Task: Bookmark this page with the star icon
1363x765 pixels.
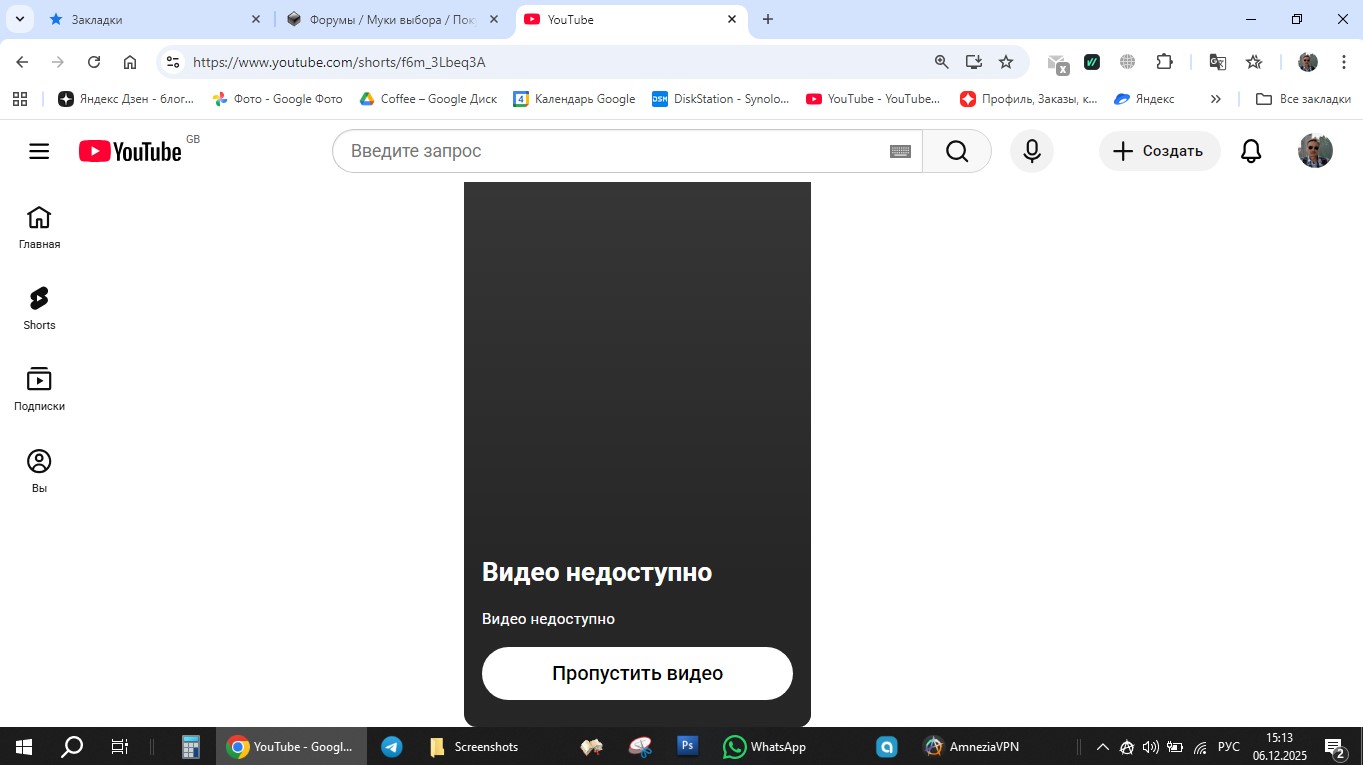Action: (x=1006, y=62)
